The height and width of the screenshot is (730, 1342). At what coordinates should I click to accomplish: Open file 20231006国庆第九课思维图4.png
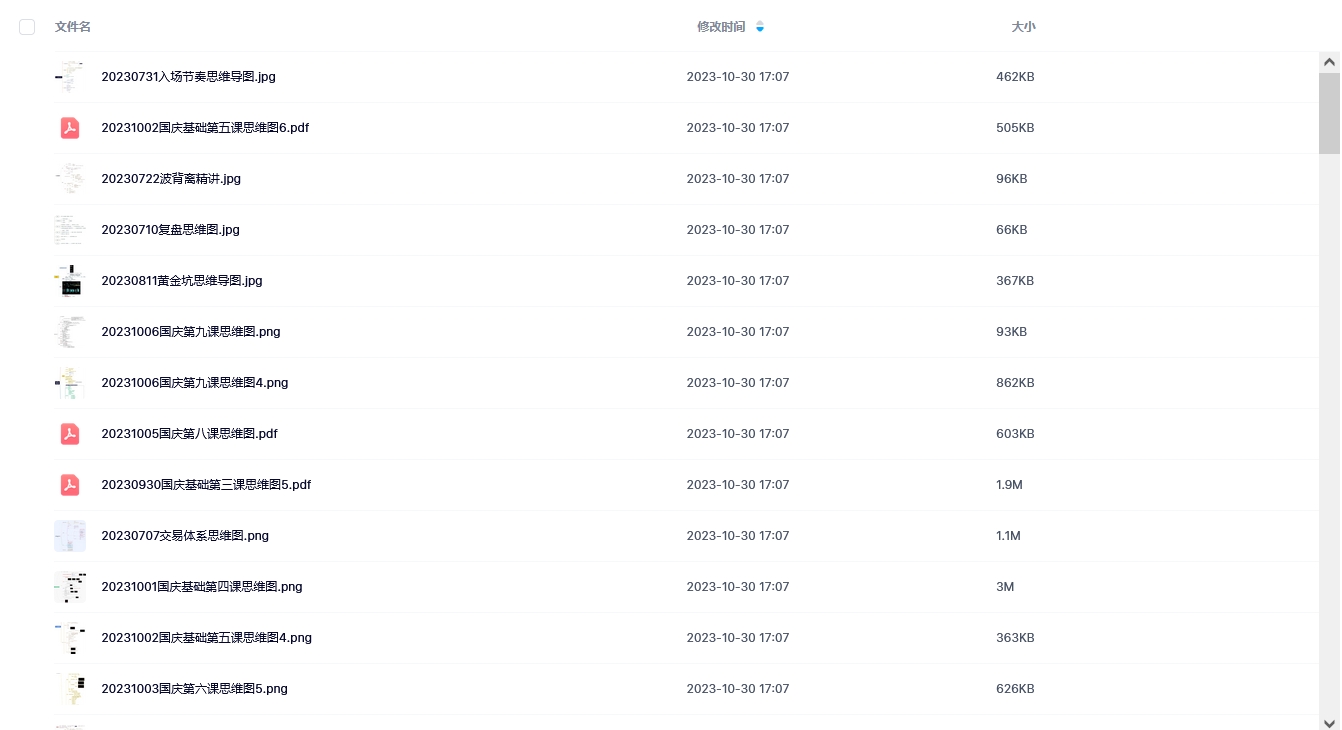(195, 383)
